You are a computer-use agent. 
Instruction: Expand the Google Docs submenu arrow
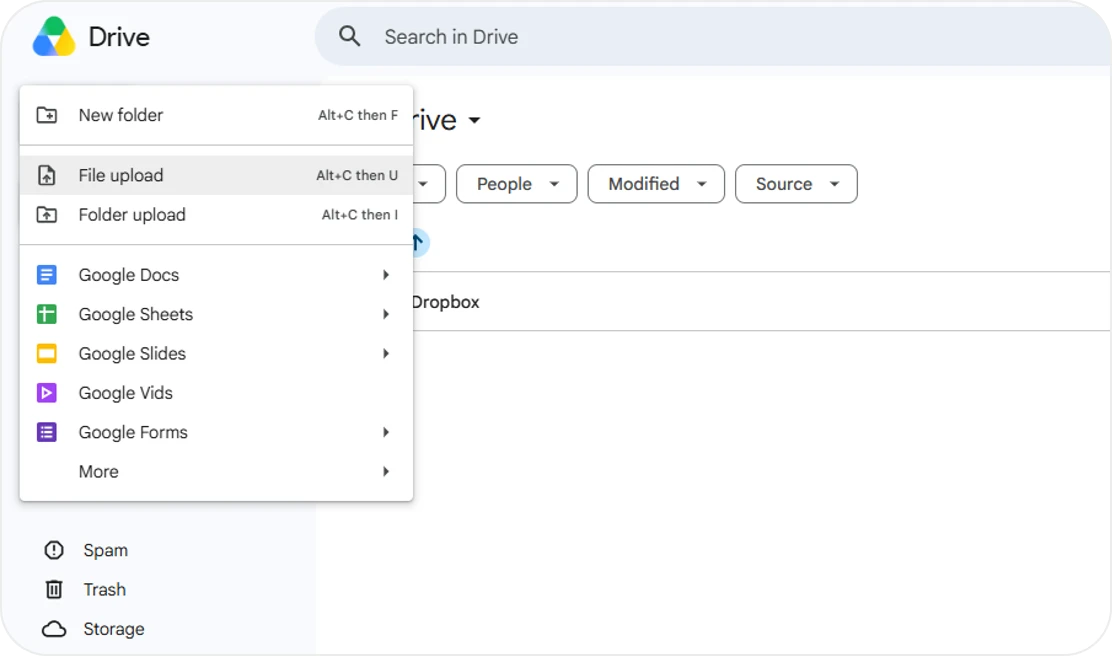pos(386,274)
